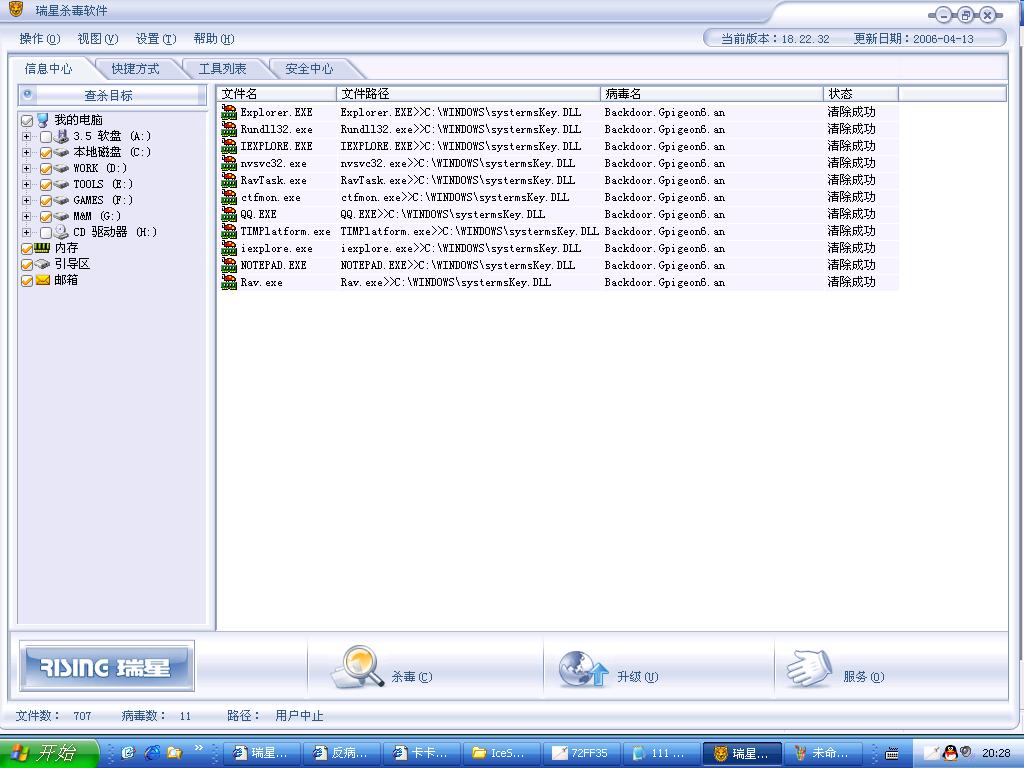This screenshot has height=768, width=1024.
Task: Switch to the 工具列表 tab
Action: pyautogui.click(x=222, y=69)
